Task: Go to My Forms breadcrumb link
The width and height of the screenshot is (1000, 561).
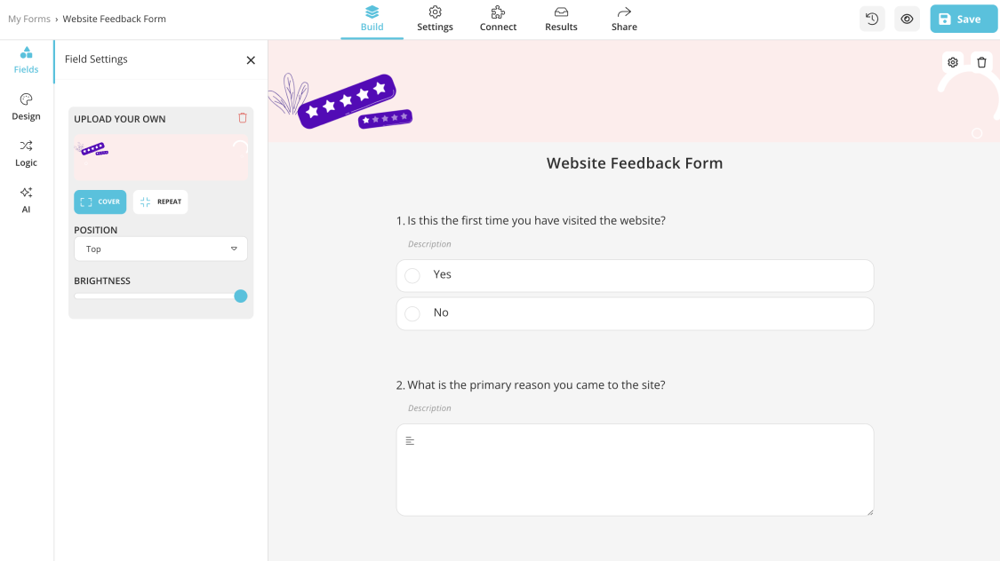Action: 29,19
